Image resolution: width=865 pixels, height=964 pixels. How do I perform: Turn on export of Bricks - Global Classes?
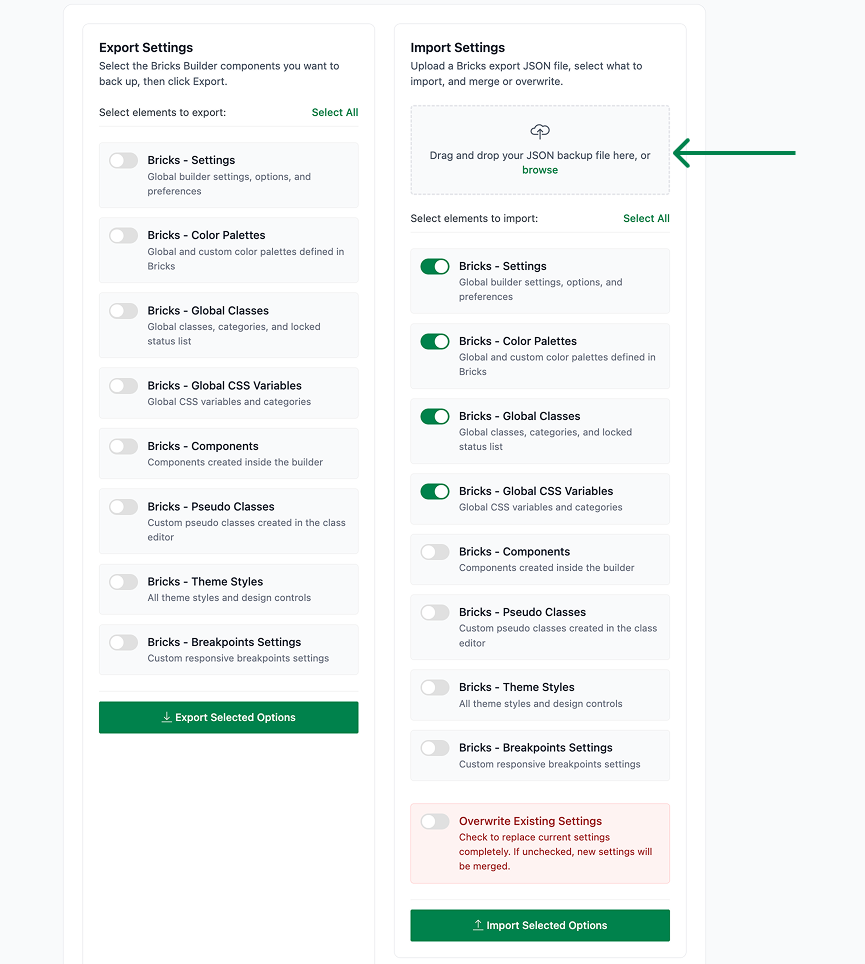click(x=124, y=310)
